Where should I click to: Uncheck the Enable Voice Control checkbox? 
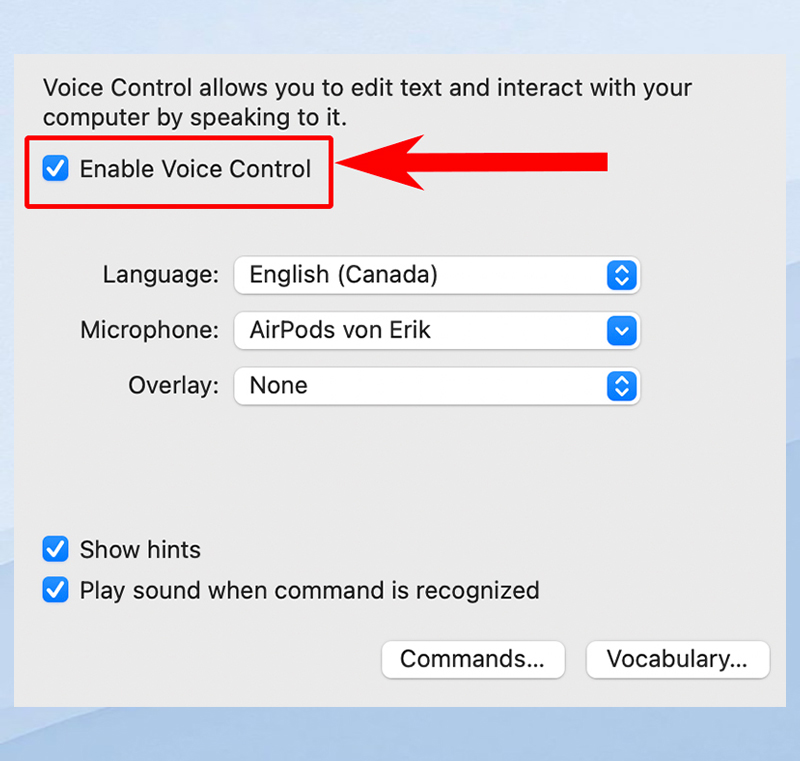pyautogui.click(x=55, y=169)
